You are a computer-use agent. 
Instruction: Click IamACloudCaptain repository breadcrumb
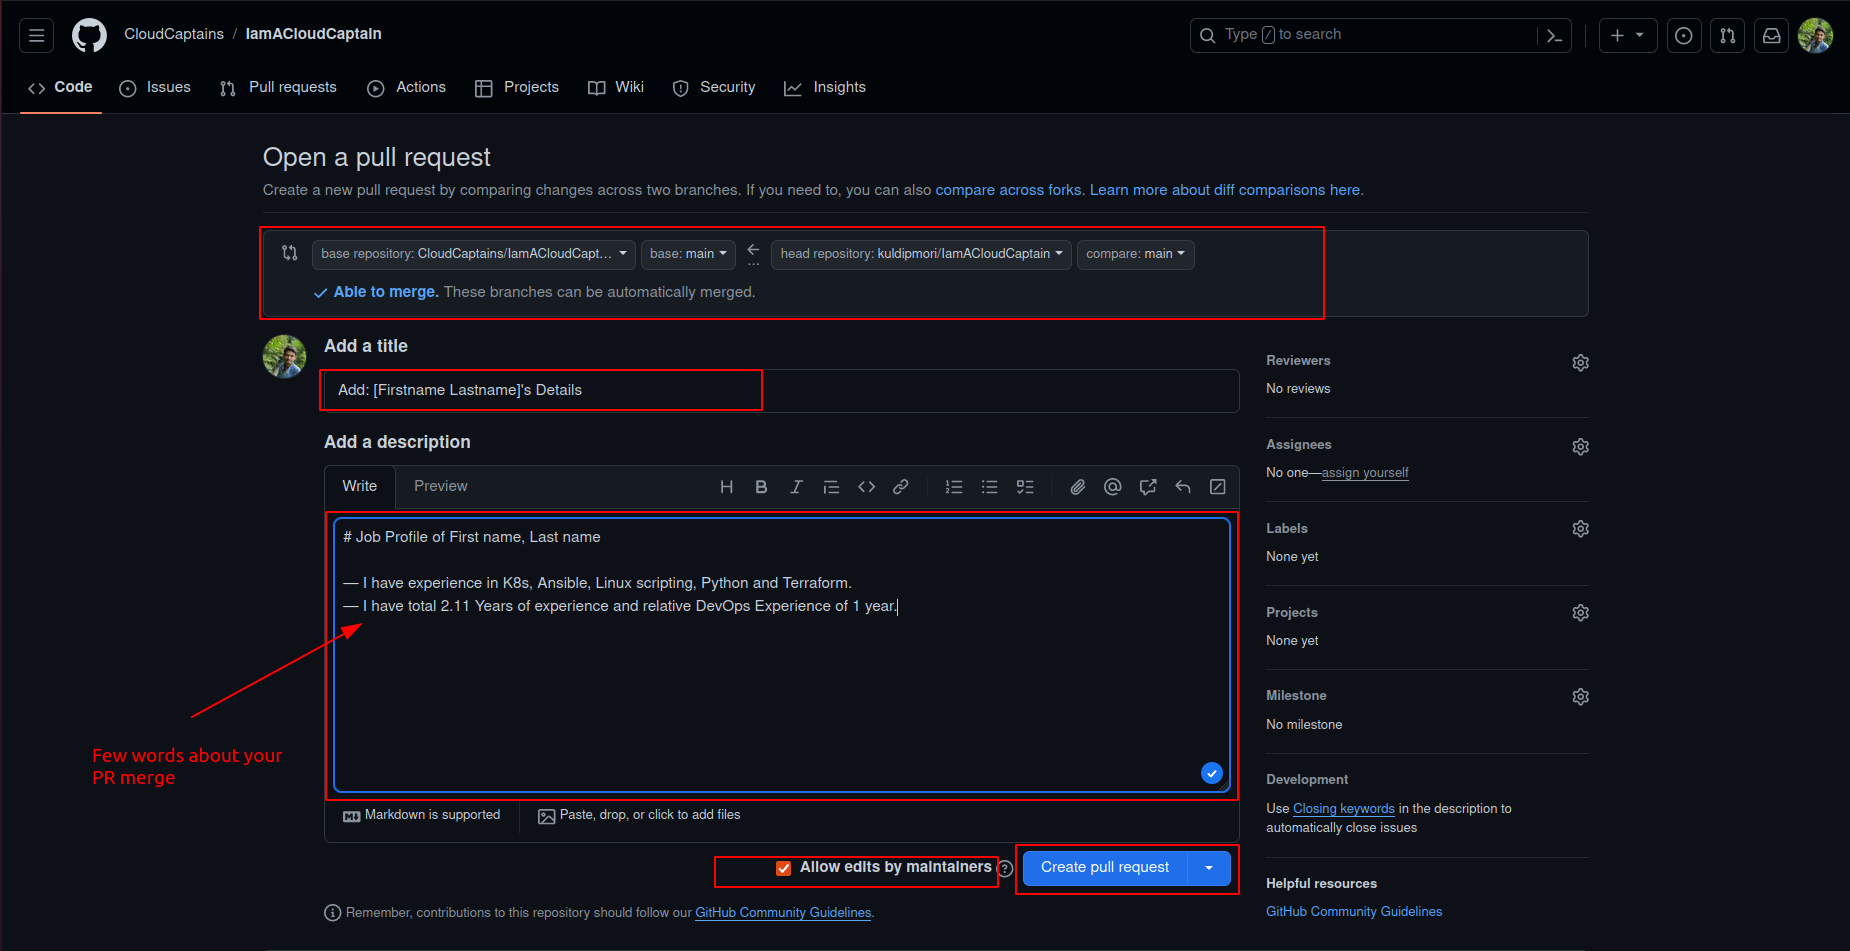313,34
